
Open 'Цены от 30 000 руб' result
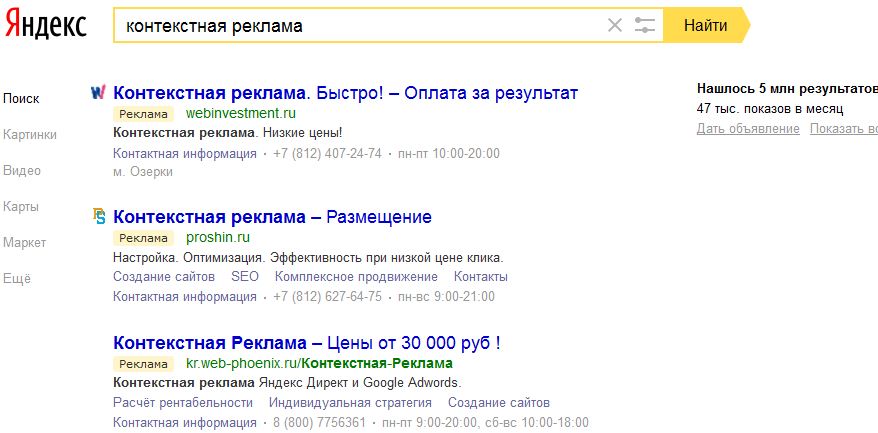tap(307, 343)
